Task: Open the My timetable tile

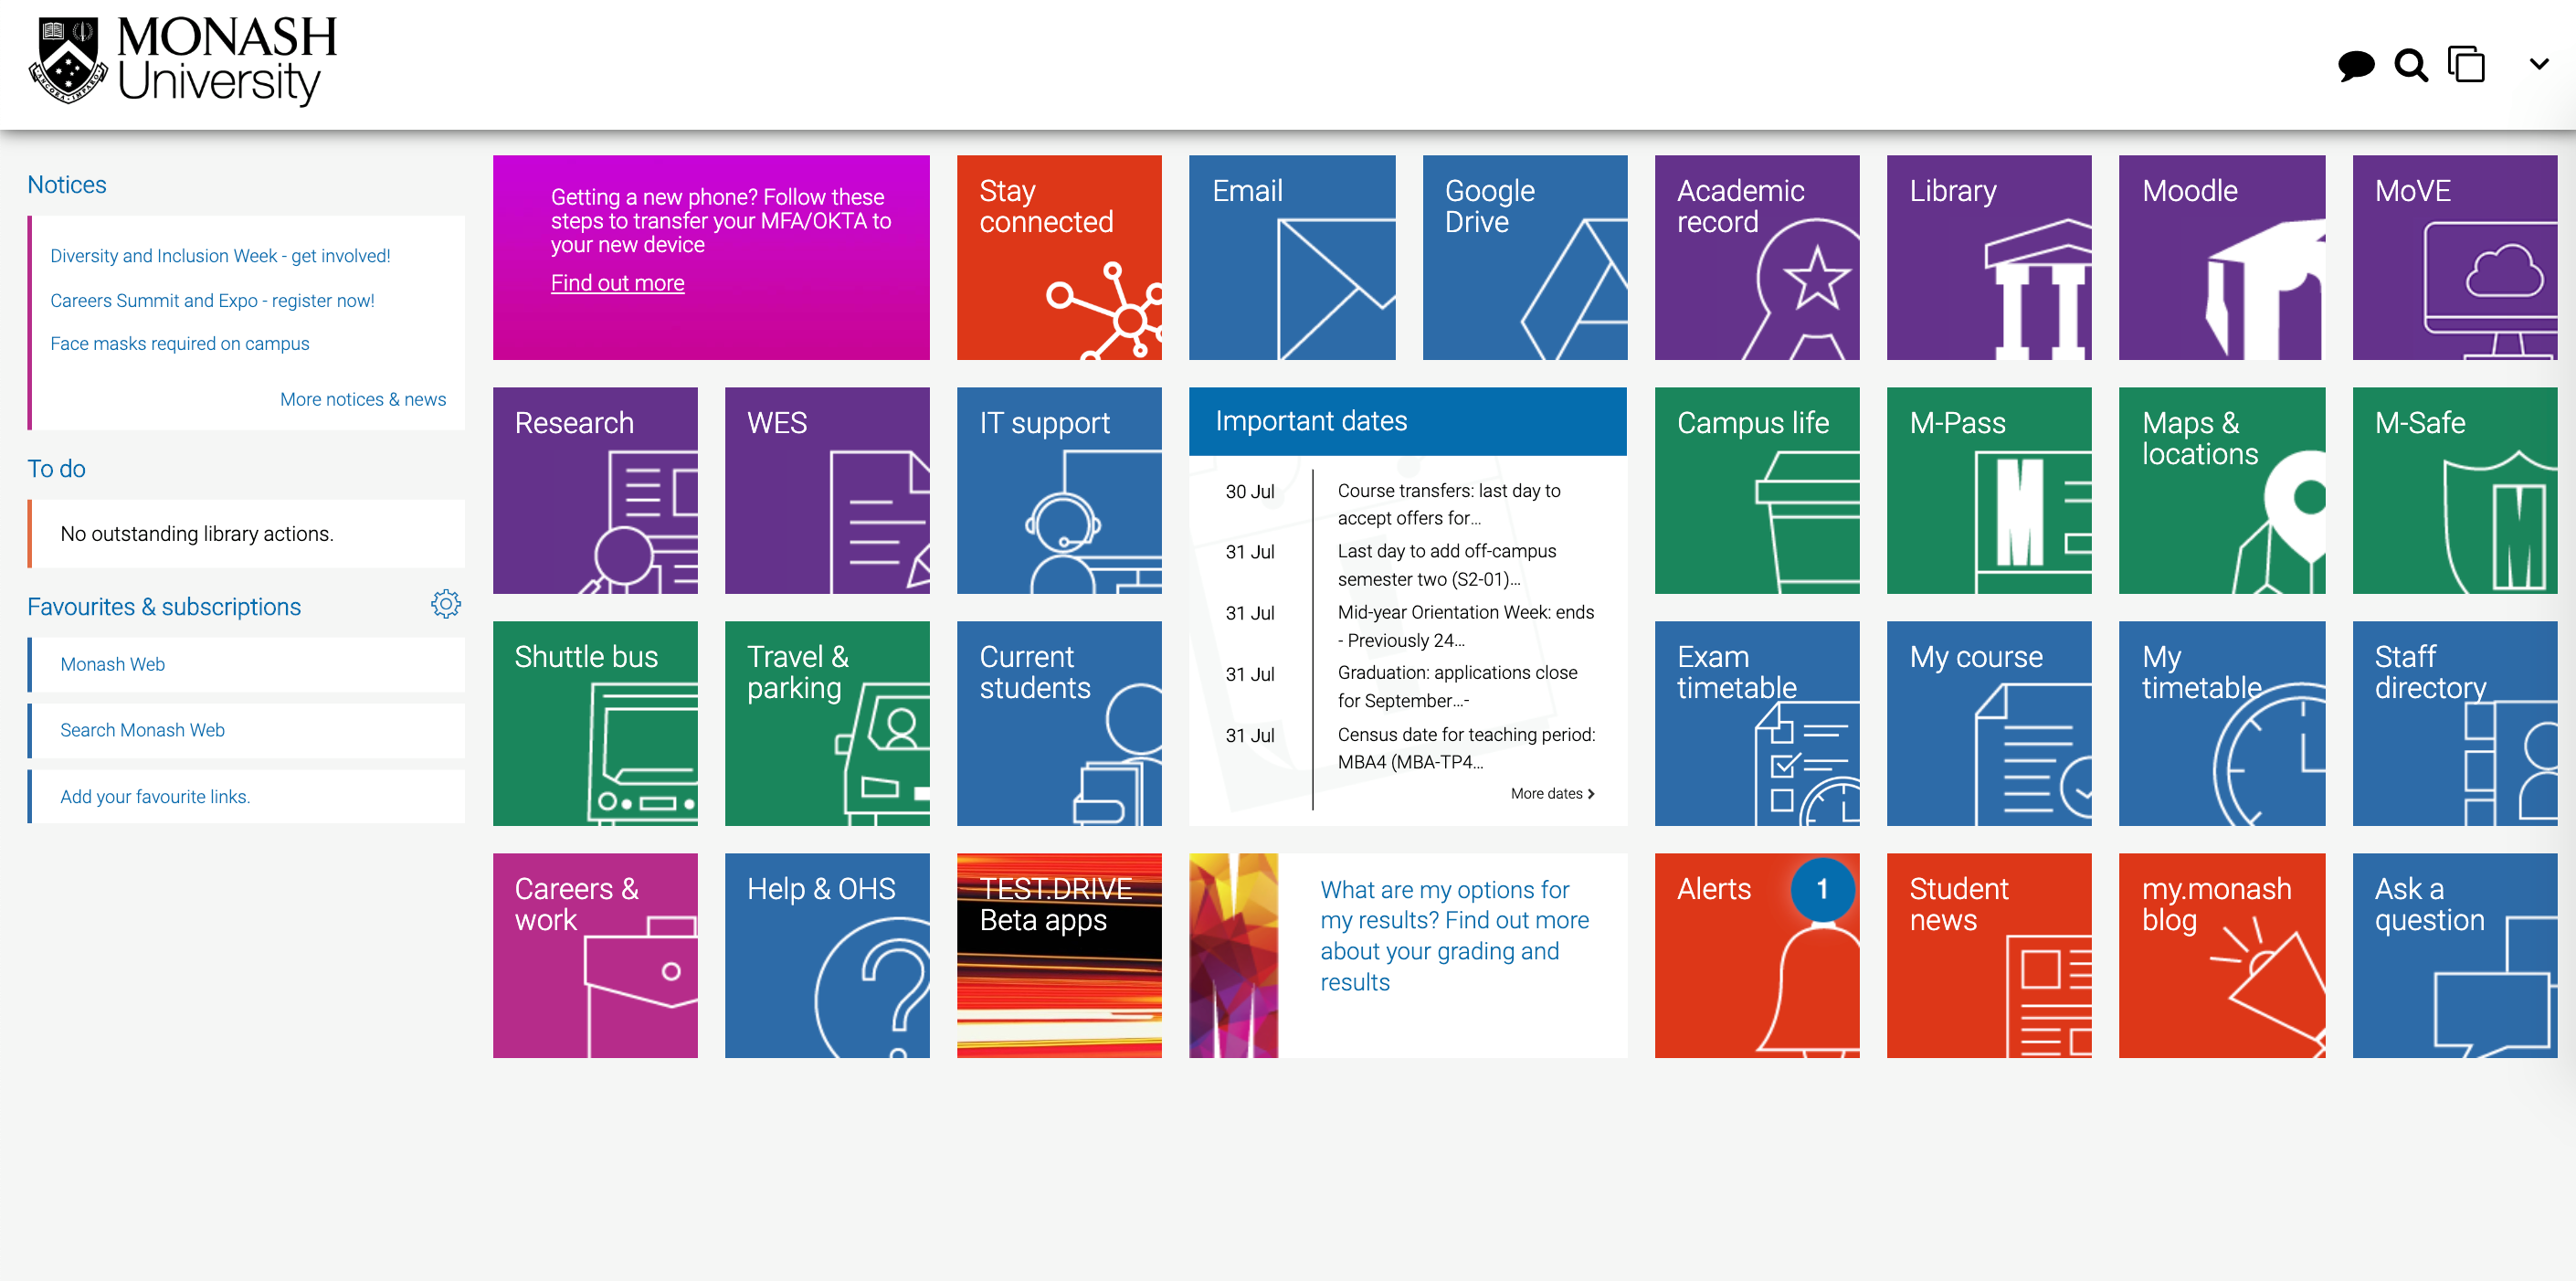Action: tap(2222, 723)
